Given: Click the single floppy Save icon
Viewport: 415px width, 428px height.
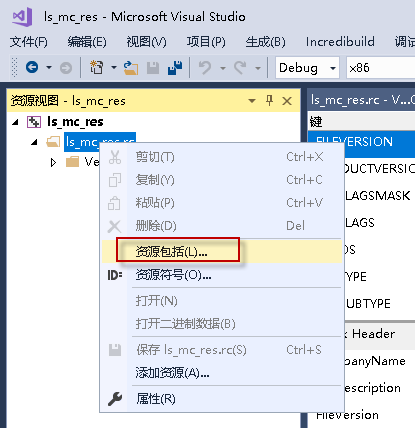Looking at the screenshot, I should coord(153,68).
